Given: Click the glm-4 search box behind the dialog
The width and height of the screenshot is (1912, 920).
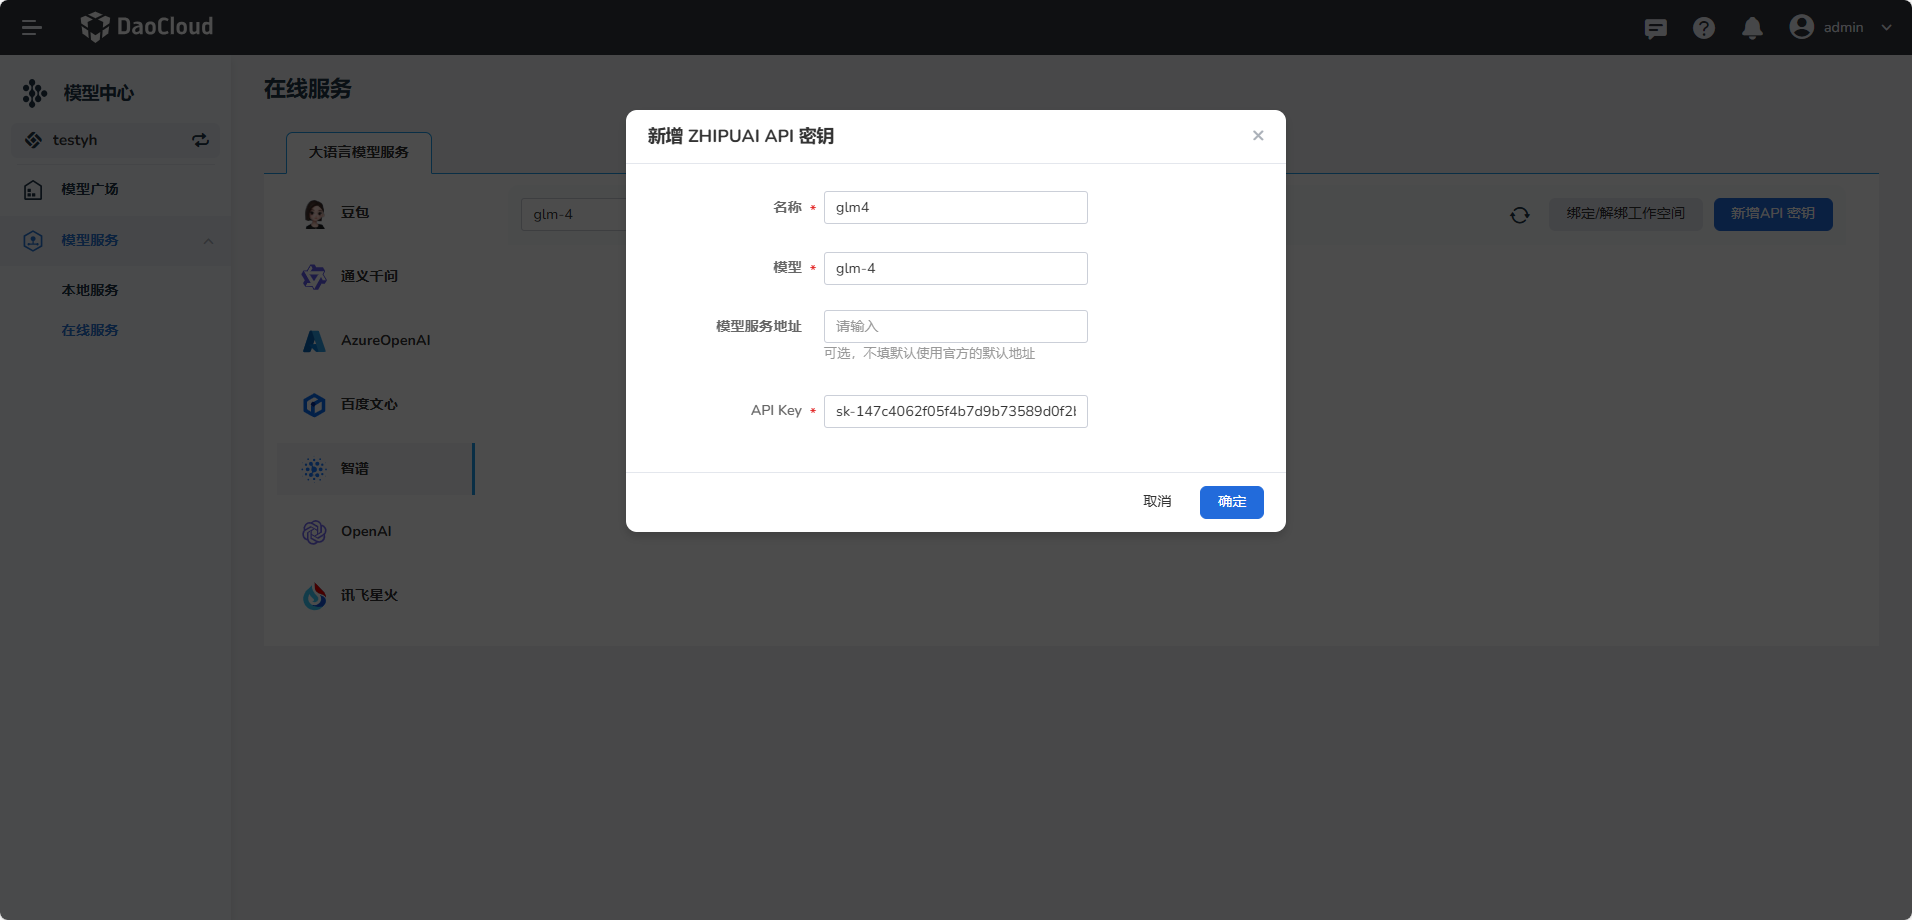Looking at the screenshot, I should pyautogui.click(x=573, y=214).
